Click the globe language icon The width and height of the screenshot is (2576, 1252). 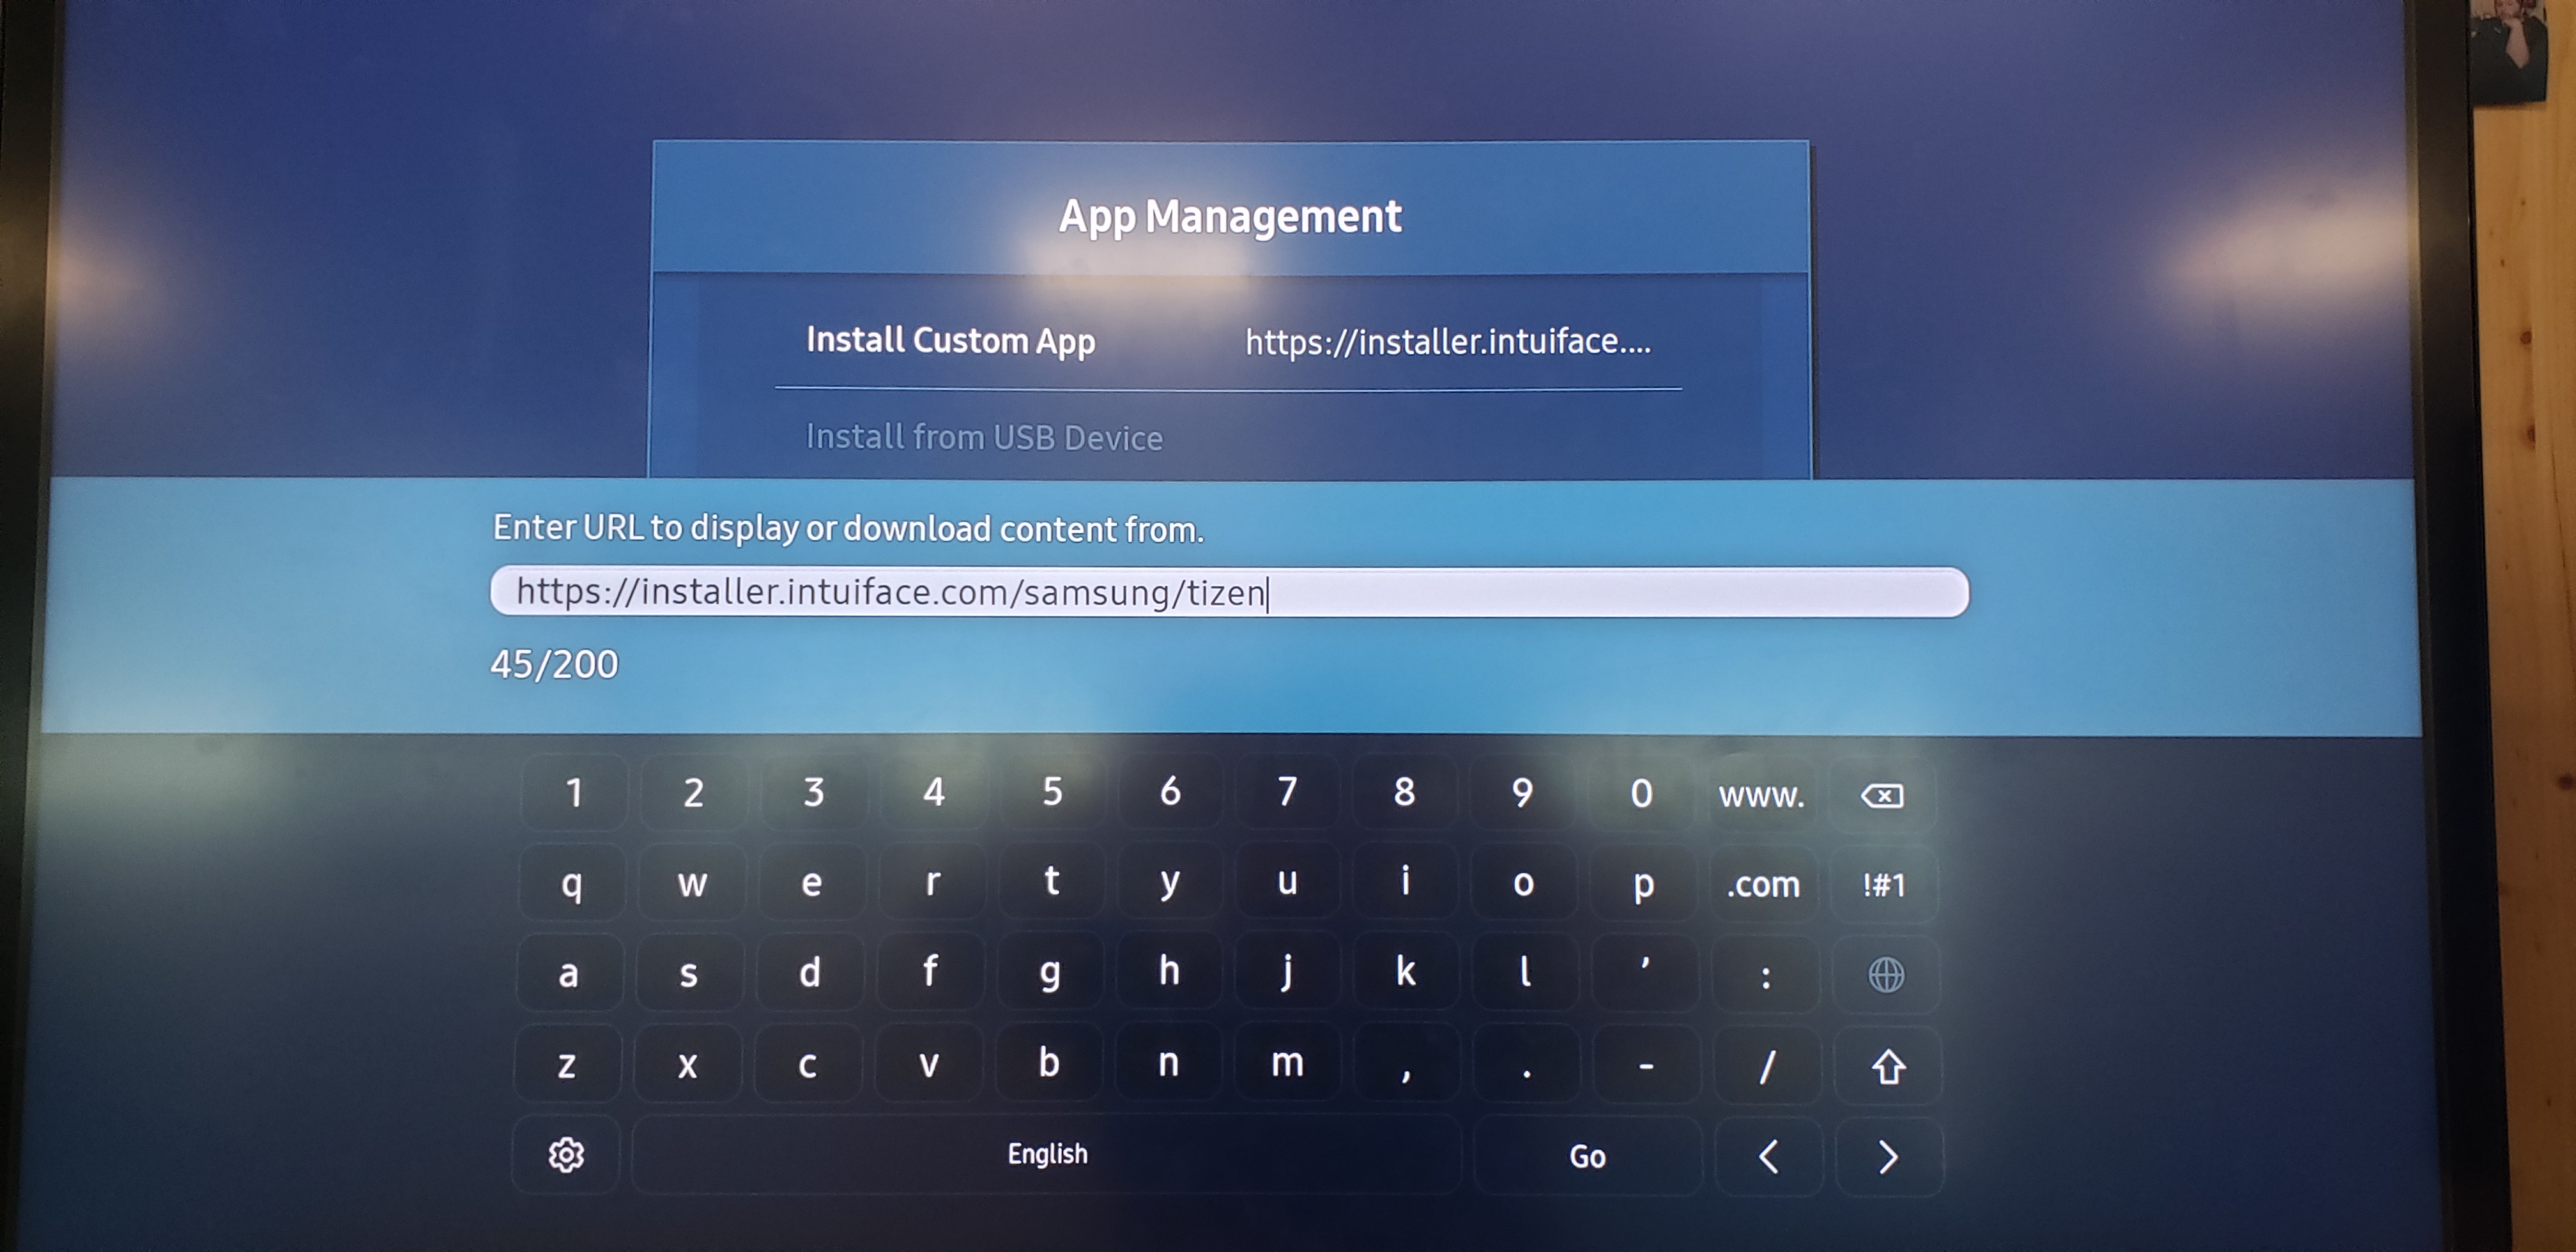[x=1885, y=975]
